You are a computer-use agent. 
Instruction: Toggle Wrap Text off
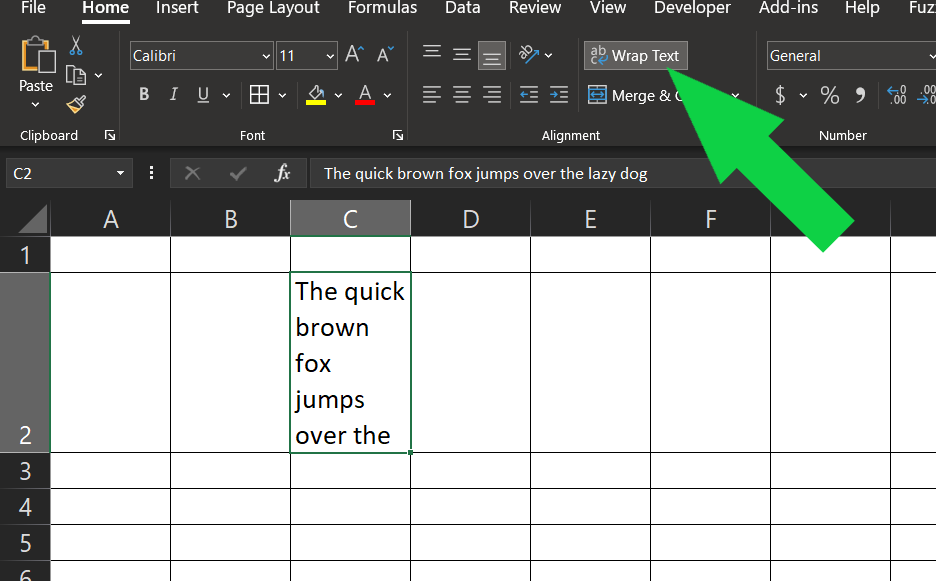point(636,56)
